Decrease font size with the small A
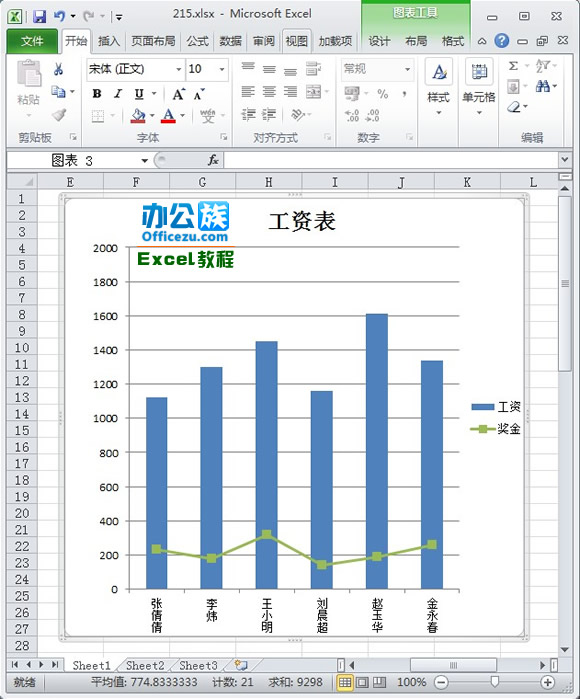Image resolution: width=580 pixels, height=699 pixels. [199, 94]
